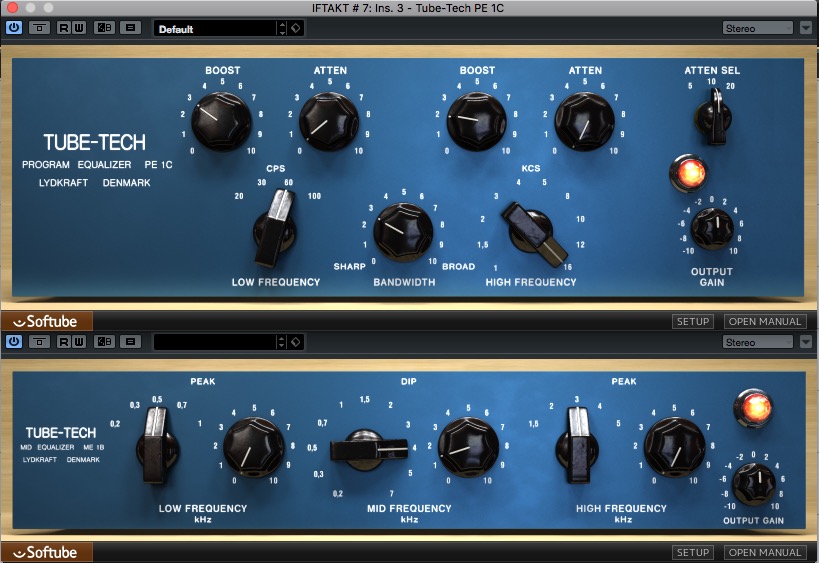The image size is (819, 563).
Task: Open the Default preset field
Action: [x=215, y=29]
